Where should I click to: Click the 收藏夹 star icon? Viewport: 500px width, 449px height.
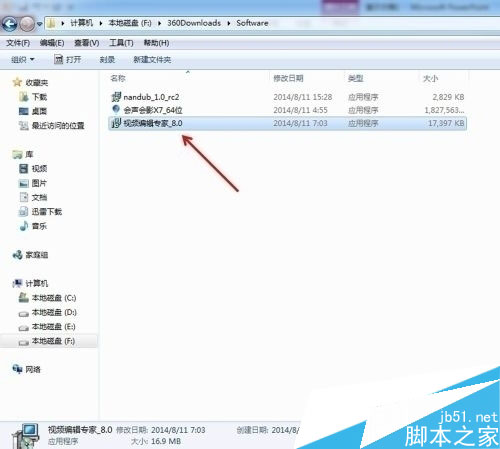point(17,82)
